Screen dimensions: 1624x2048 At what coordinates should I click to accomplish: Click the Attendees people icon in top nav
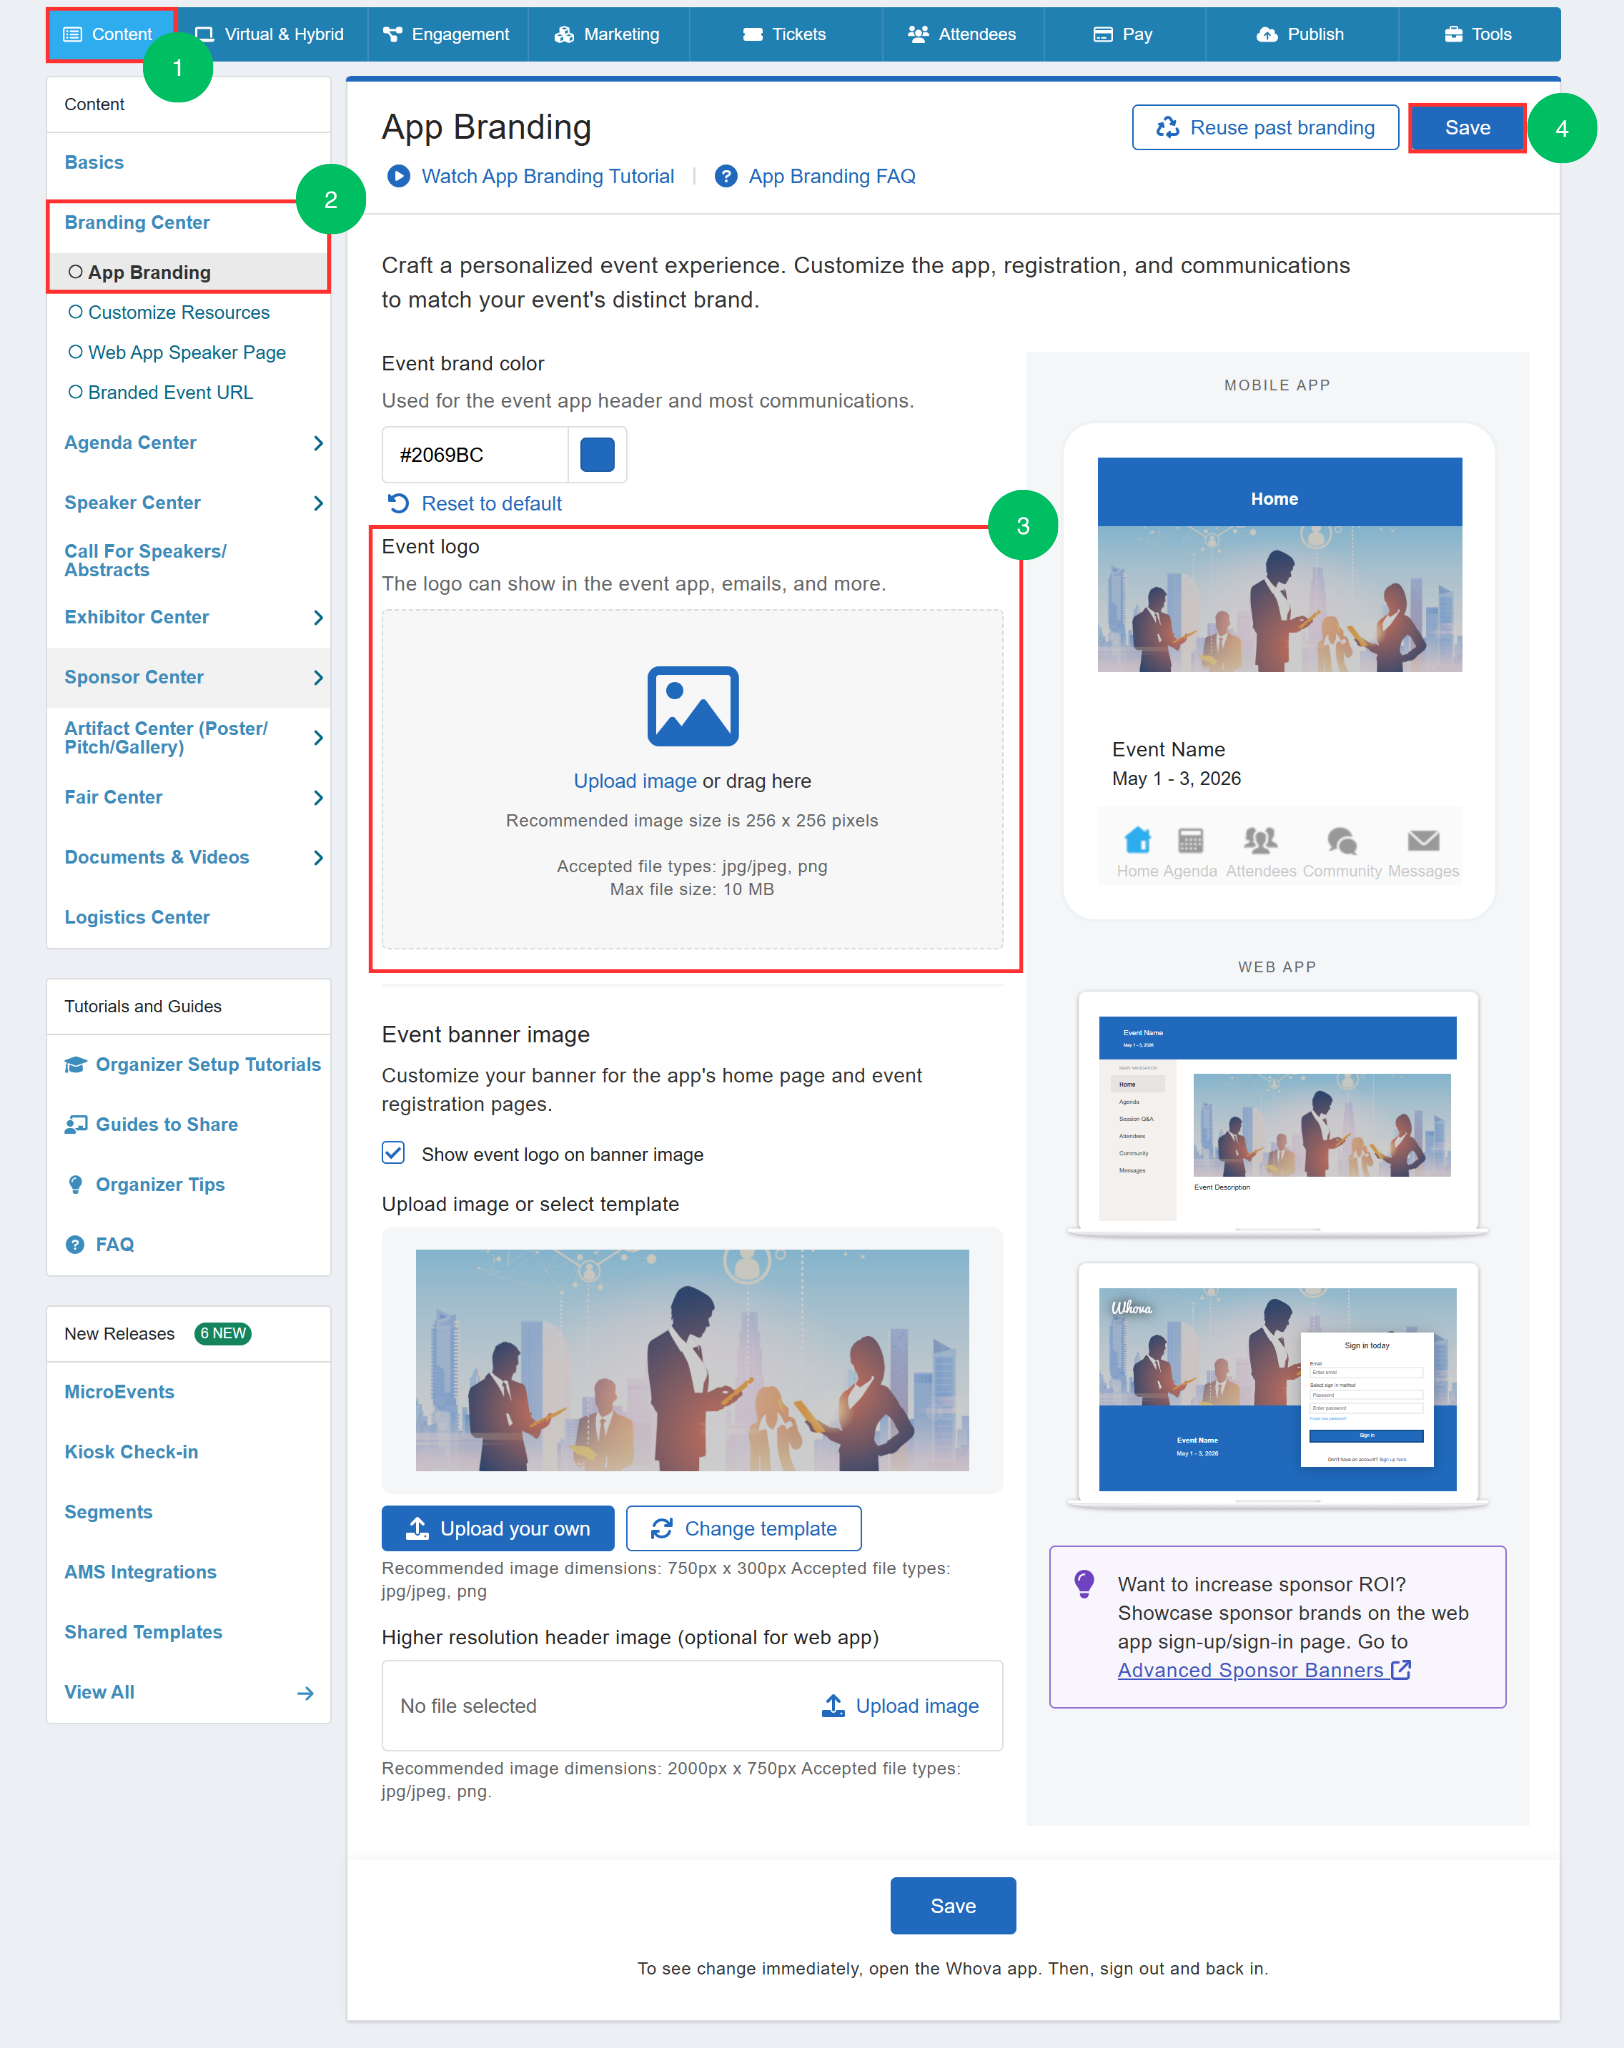(x=918, y=35)
